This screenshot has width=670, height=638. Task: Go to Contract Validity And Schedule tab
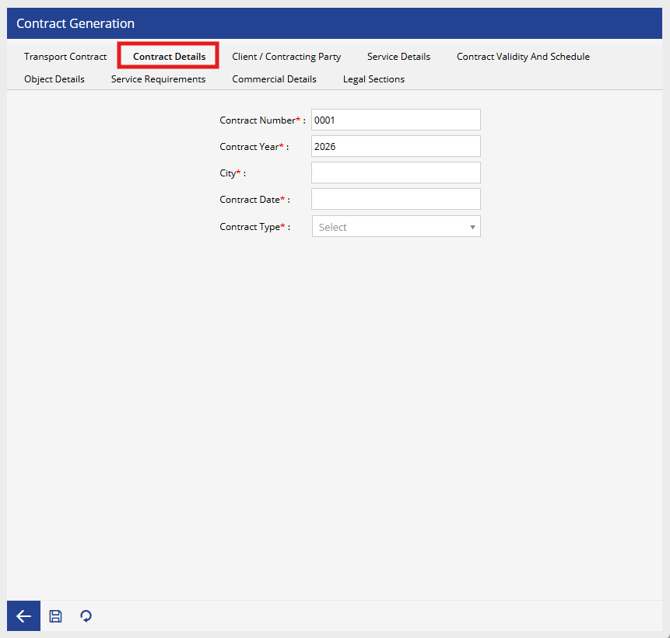click(x=523, y=56)
